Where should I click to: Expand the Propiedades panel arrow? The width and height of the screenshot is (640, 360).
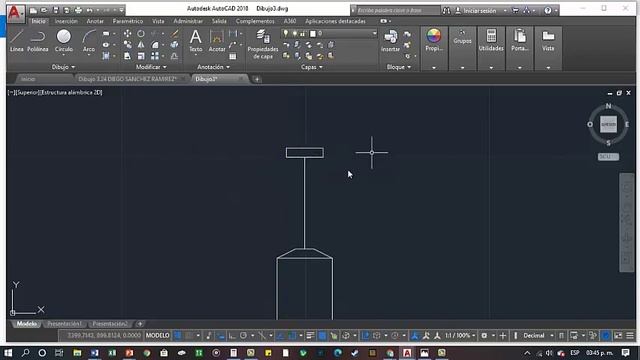434,68
